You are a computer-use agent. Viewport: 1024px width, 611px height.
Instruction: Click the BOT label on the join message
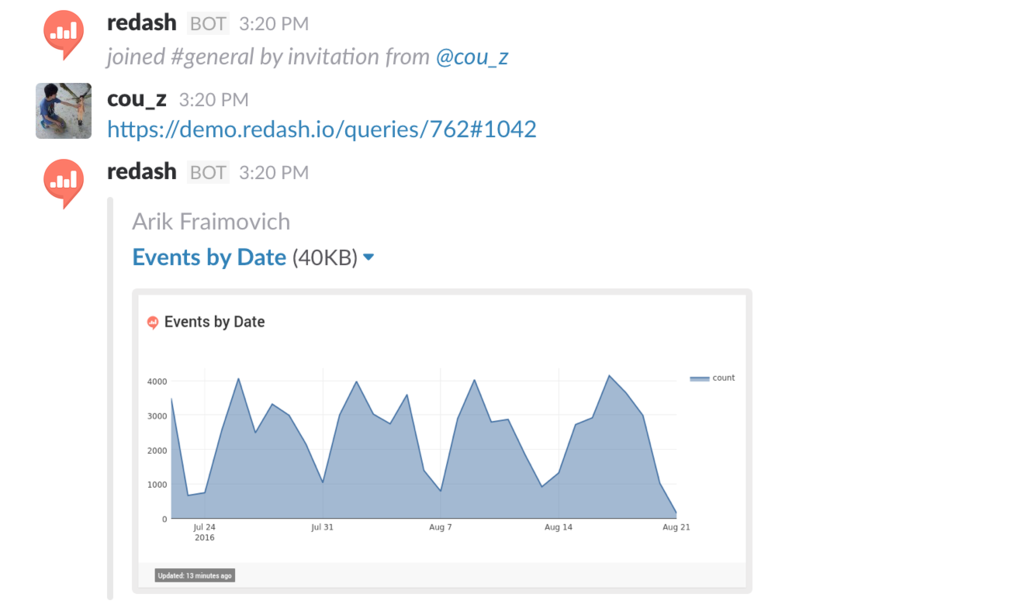tap(208, 24)
